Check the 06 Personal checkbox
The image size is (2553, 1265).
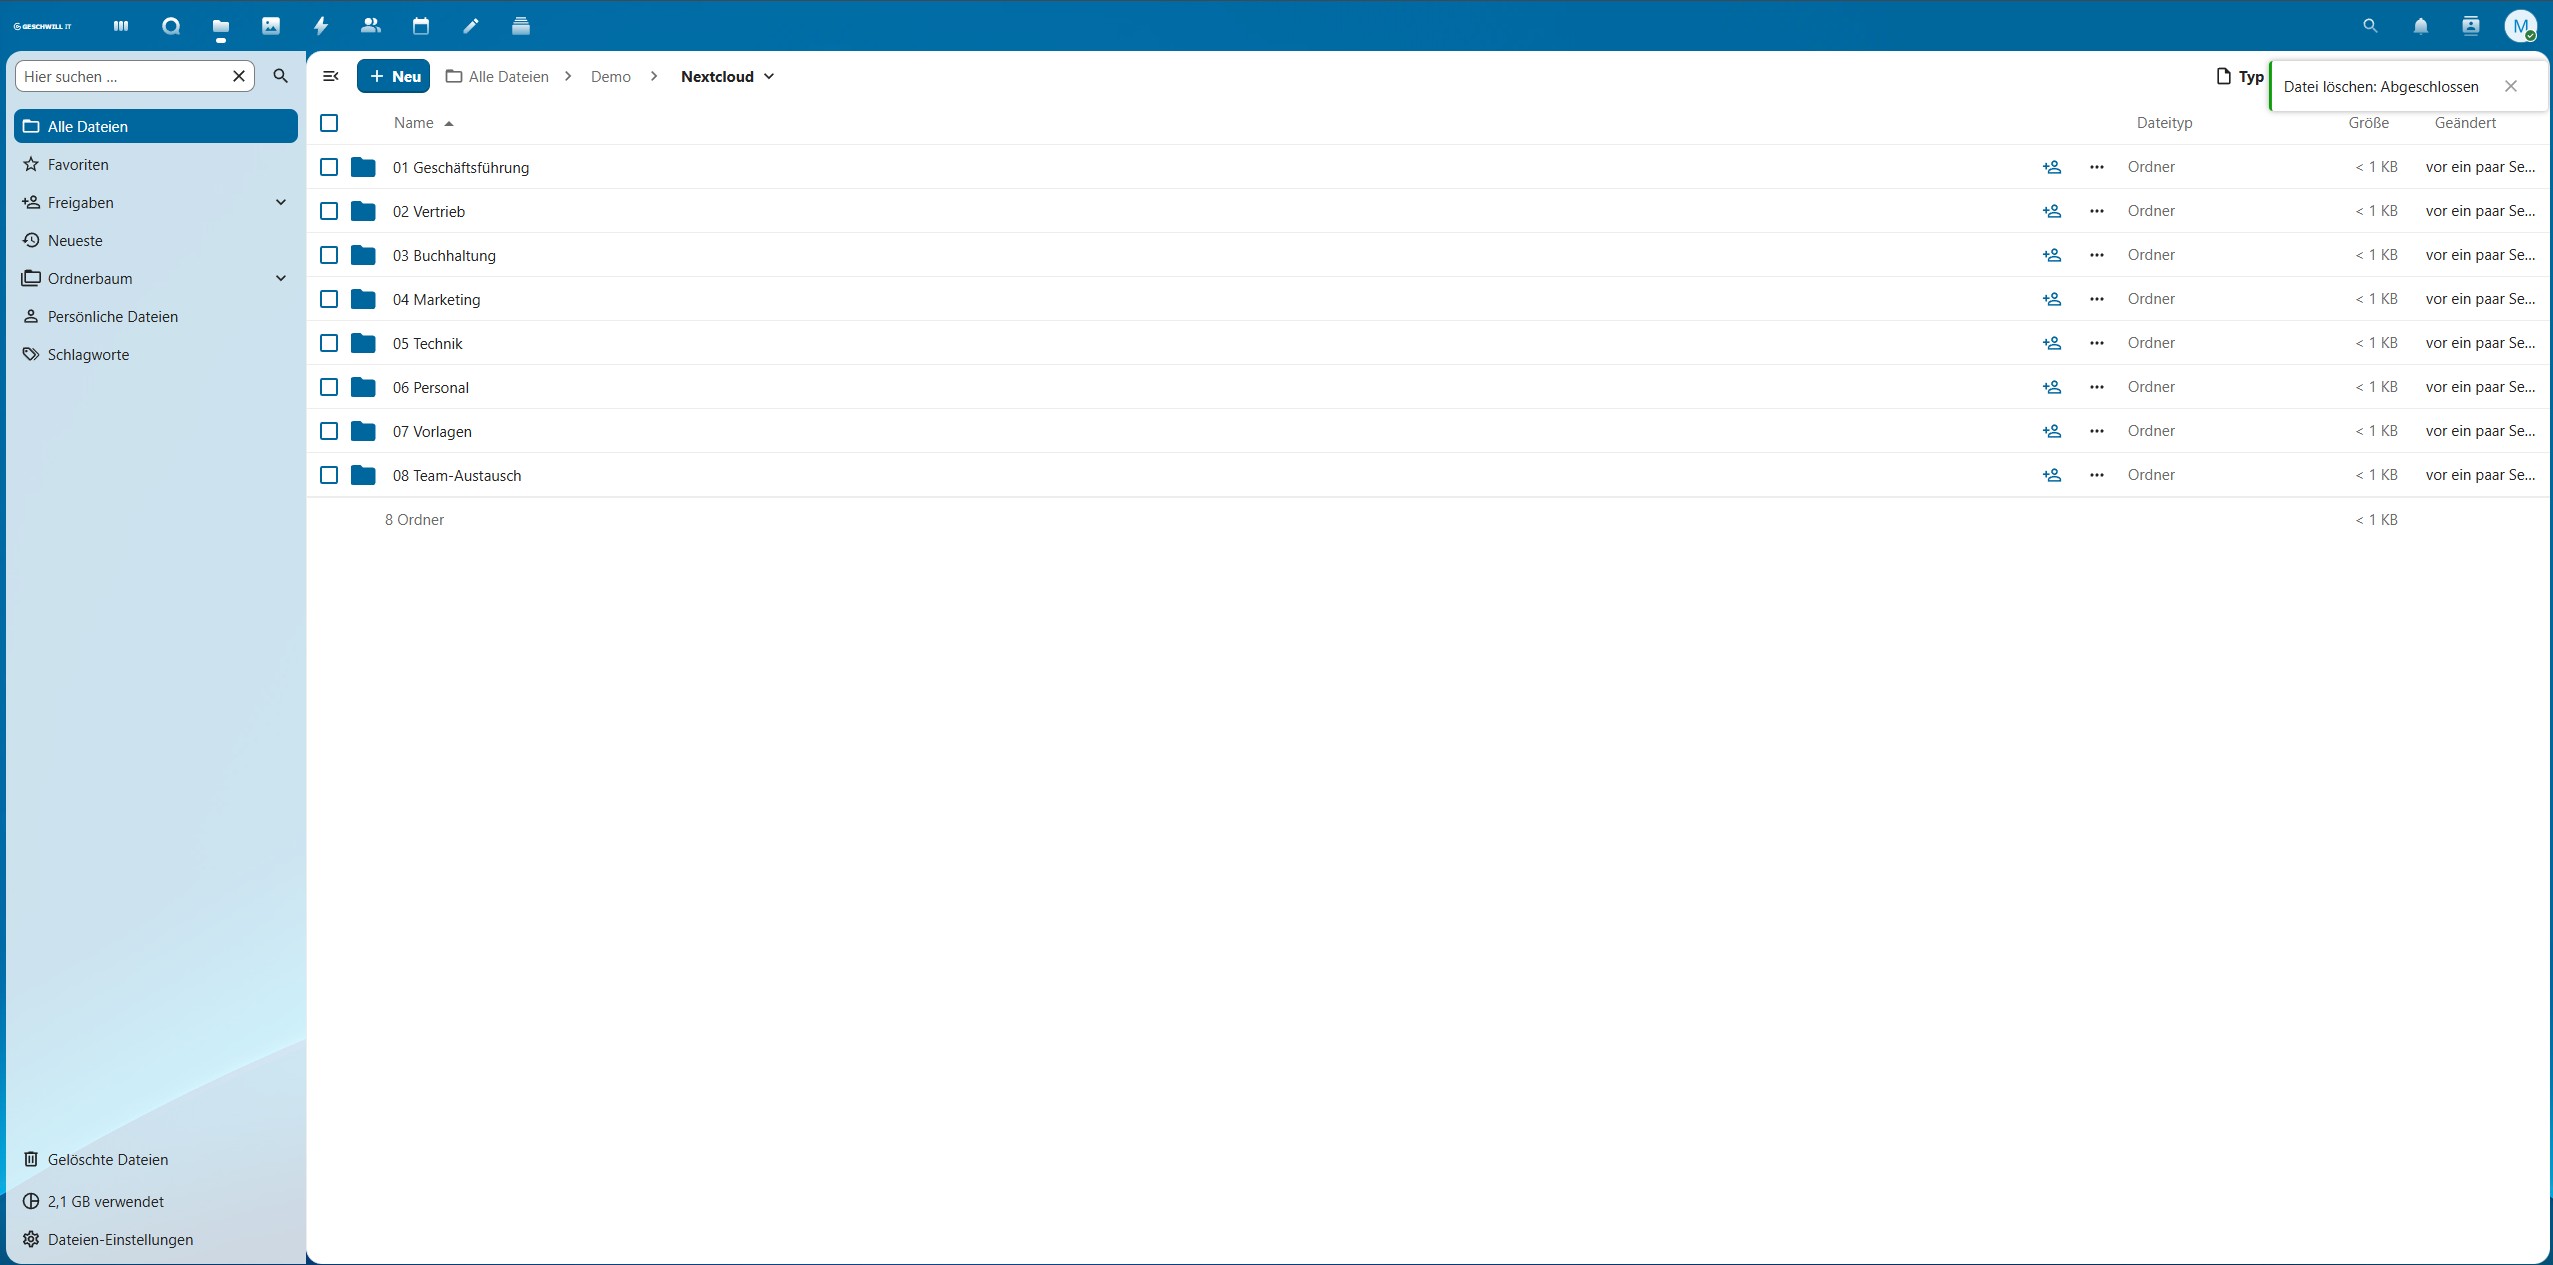pos(329,387)
